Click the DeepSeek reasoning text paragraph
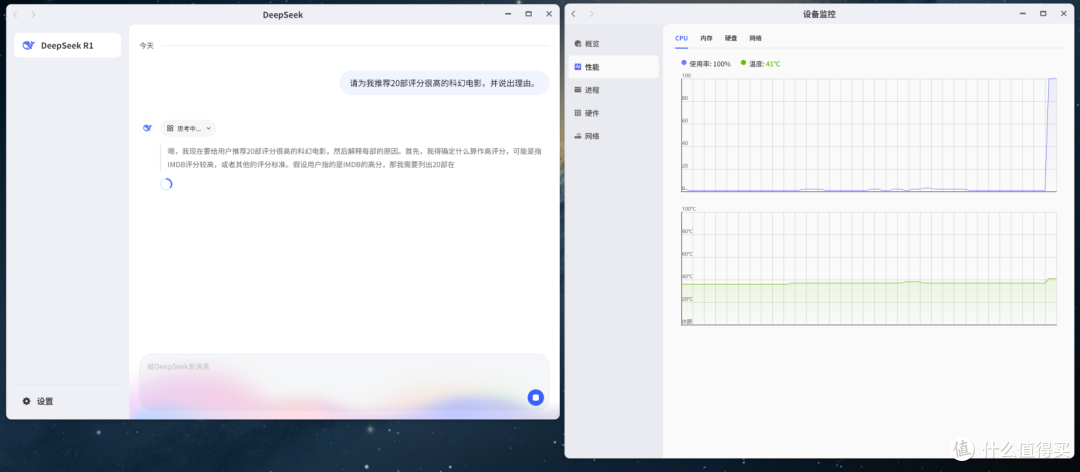 (354, 158)
